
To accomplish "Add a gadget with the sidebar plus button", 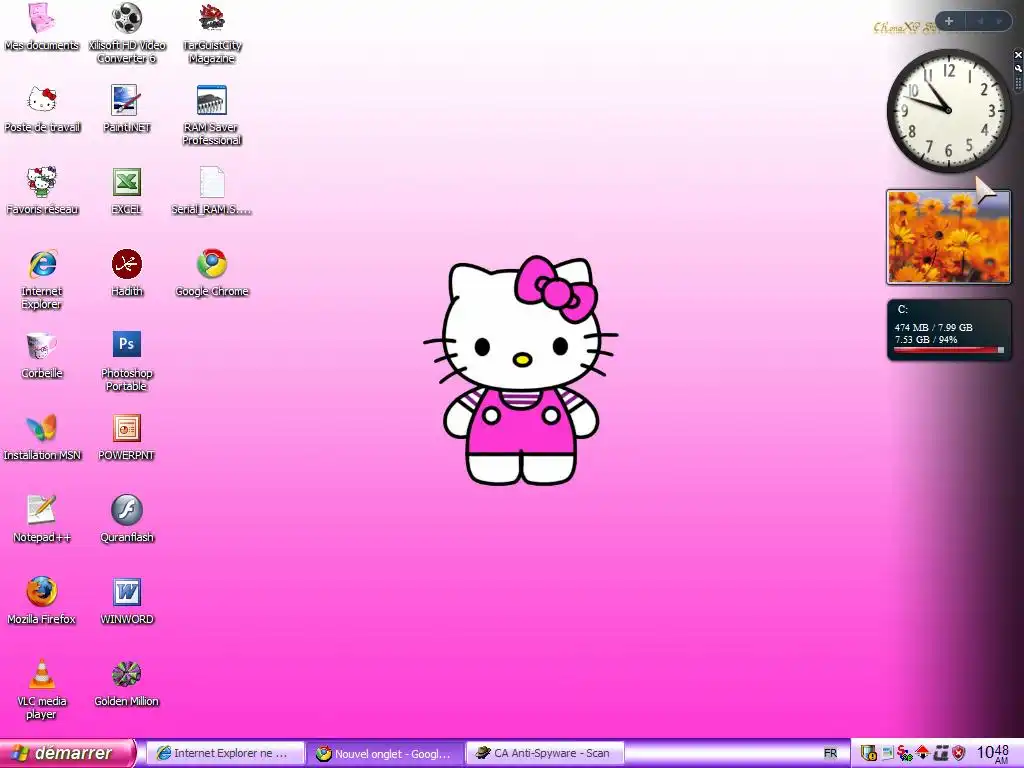I will point(949,21).
